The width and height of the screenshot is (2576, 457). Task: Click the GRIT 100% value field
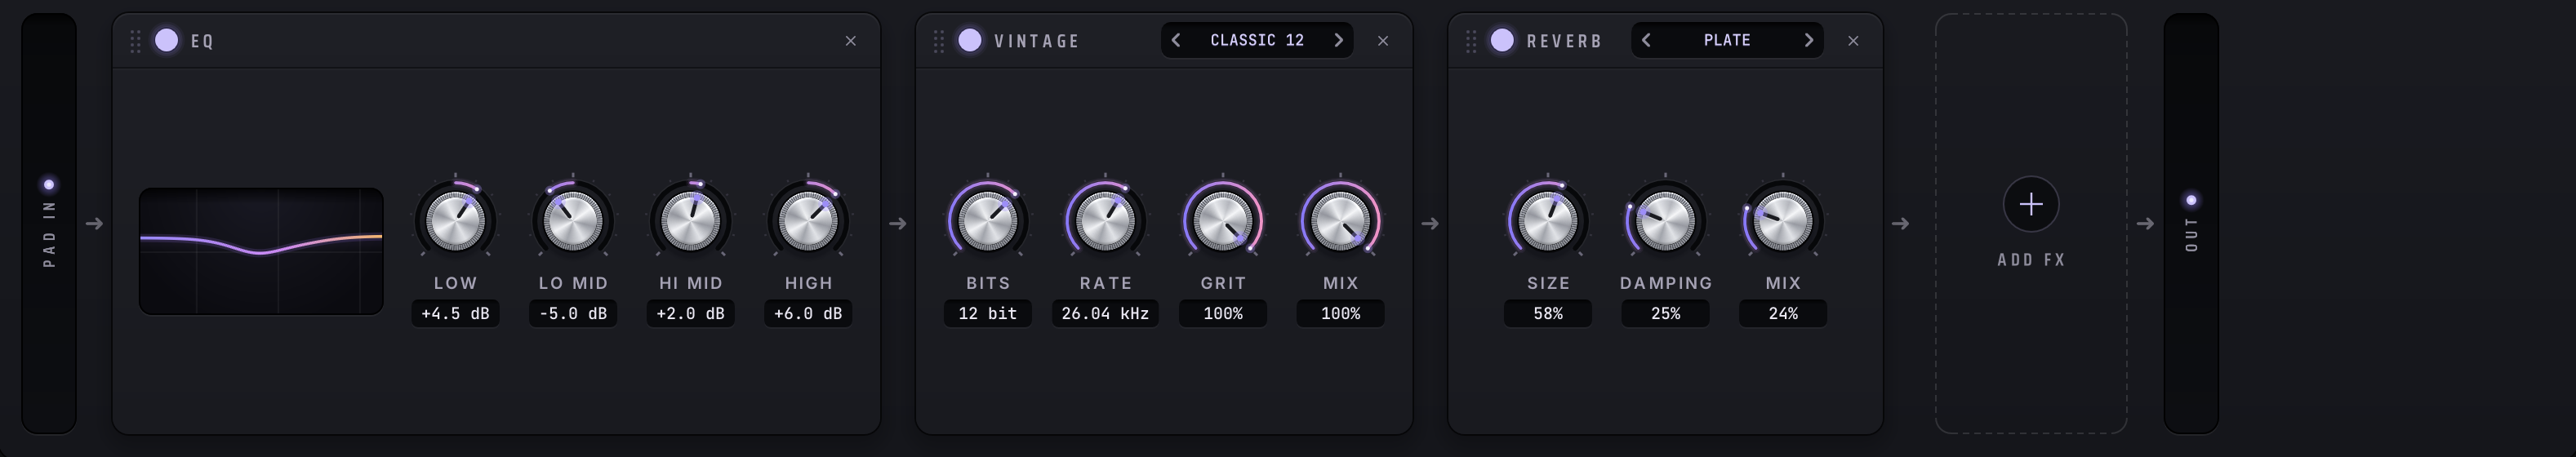point(1223,313)
